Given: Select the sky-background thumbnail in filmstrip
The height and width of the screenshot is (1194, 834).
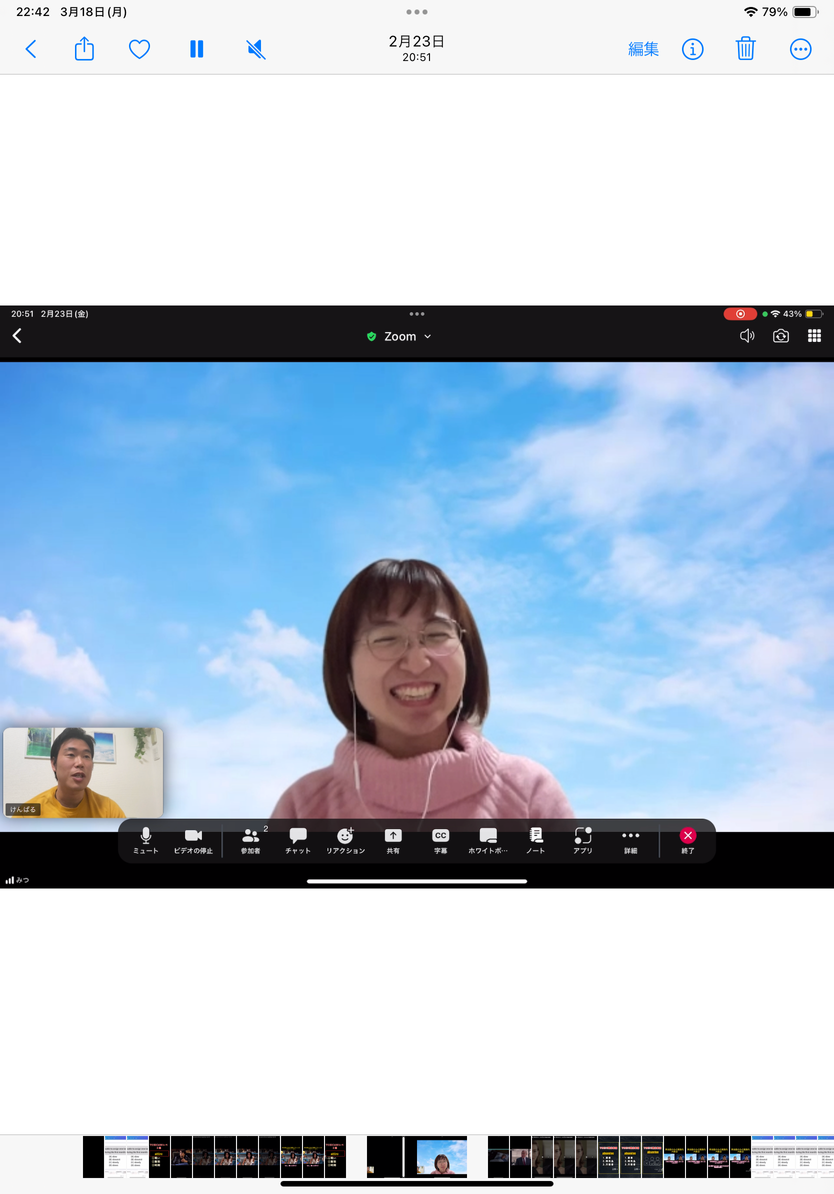Looking at the screenshot, I should pyautogui.click(x=441, y=1157).
